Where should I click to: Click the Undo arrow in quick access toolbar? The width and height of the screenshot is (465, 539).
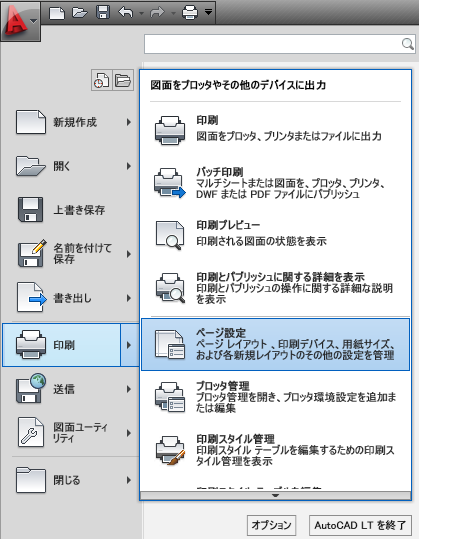point(126,13)
